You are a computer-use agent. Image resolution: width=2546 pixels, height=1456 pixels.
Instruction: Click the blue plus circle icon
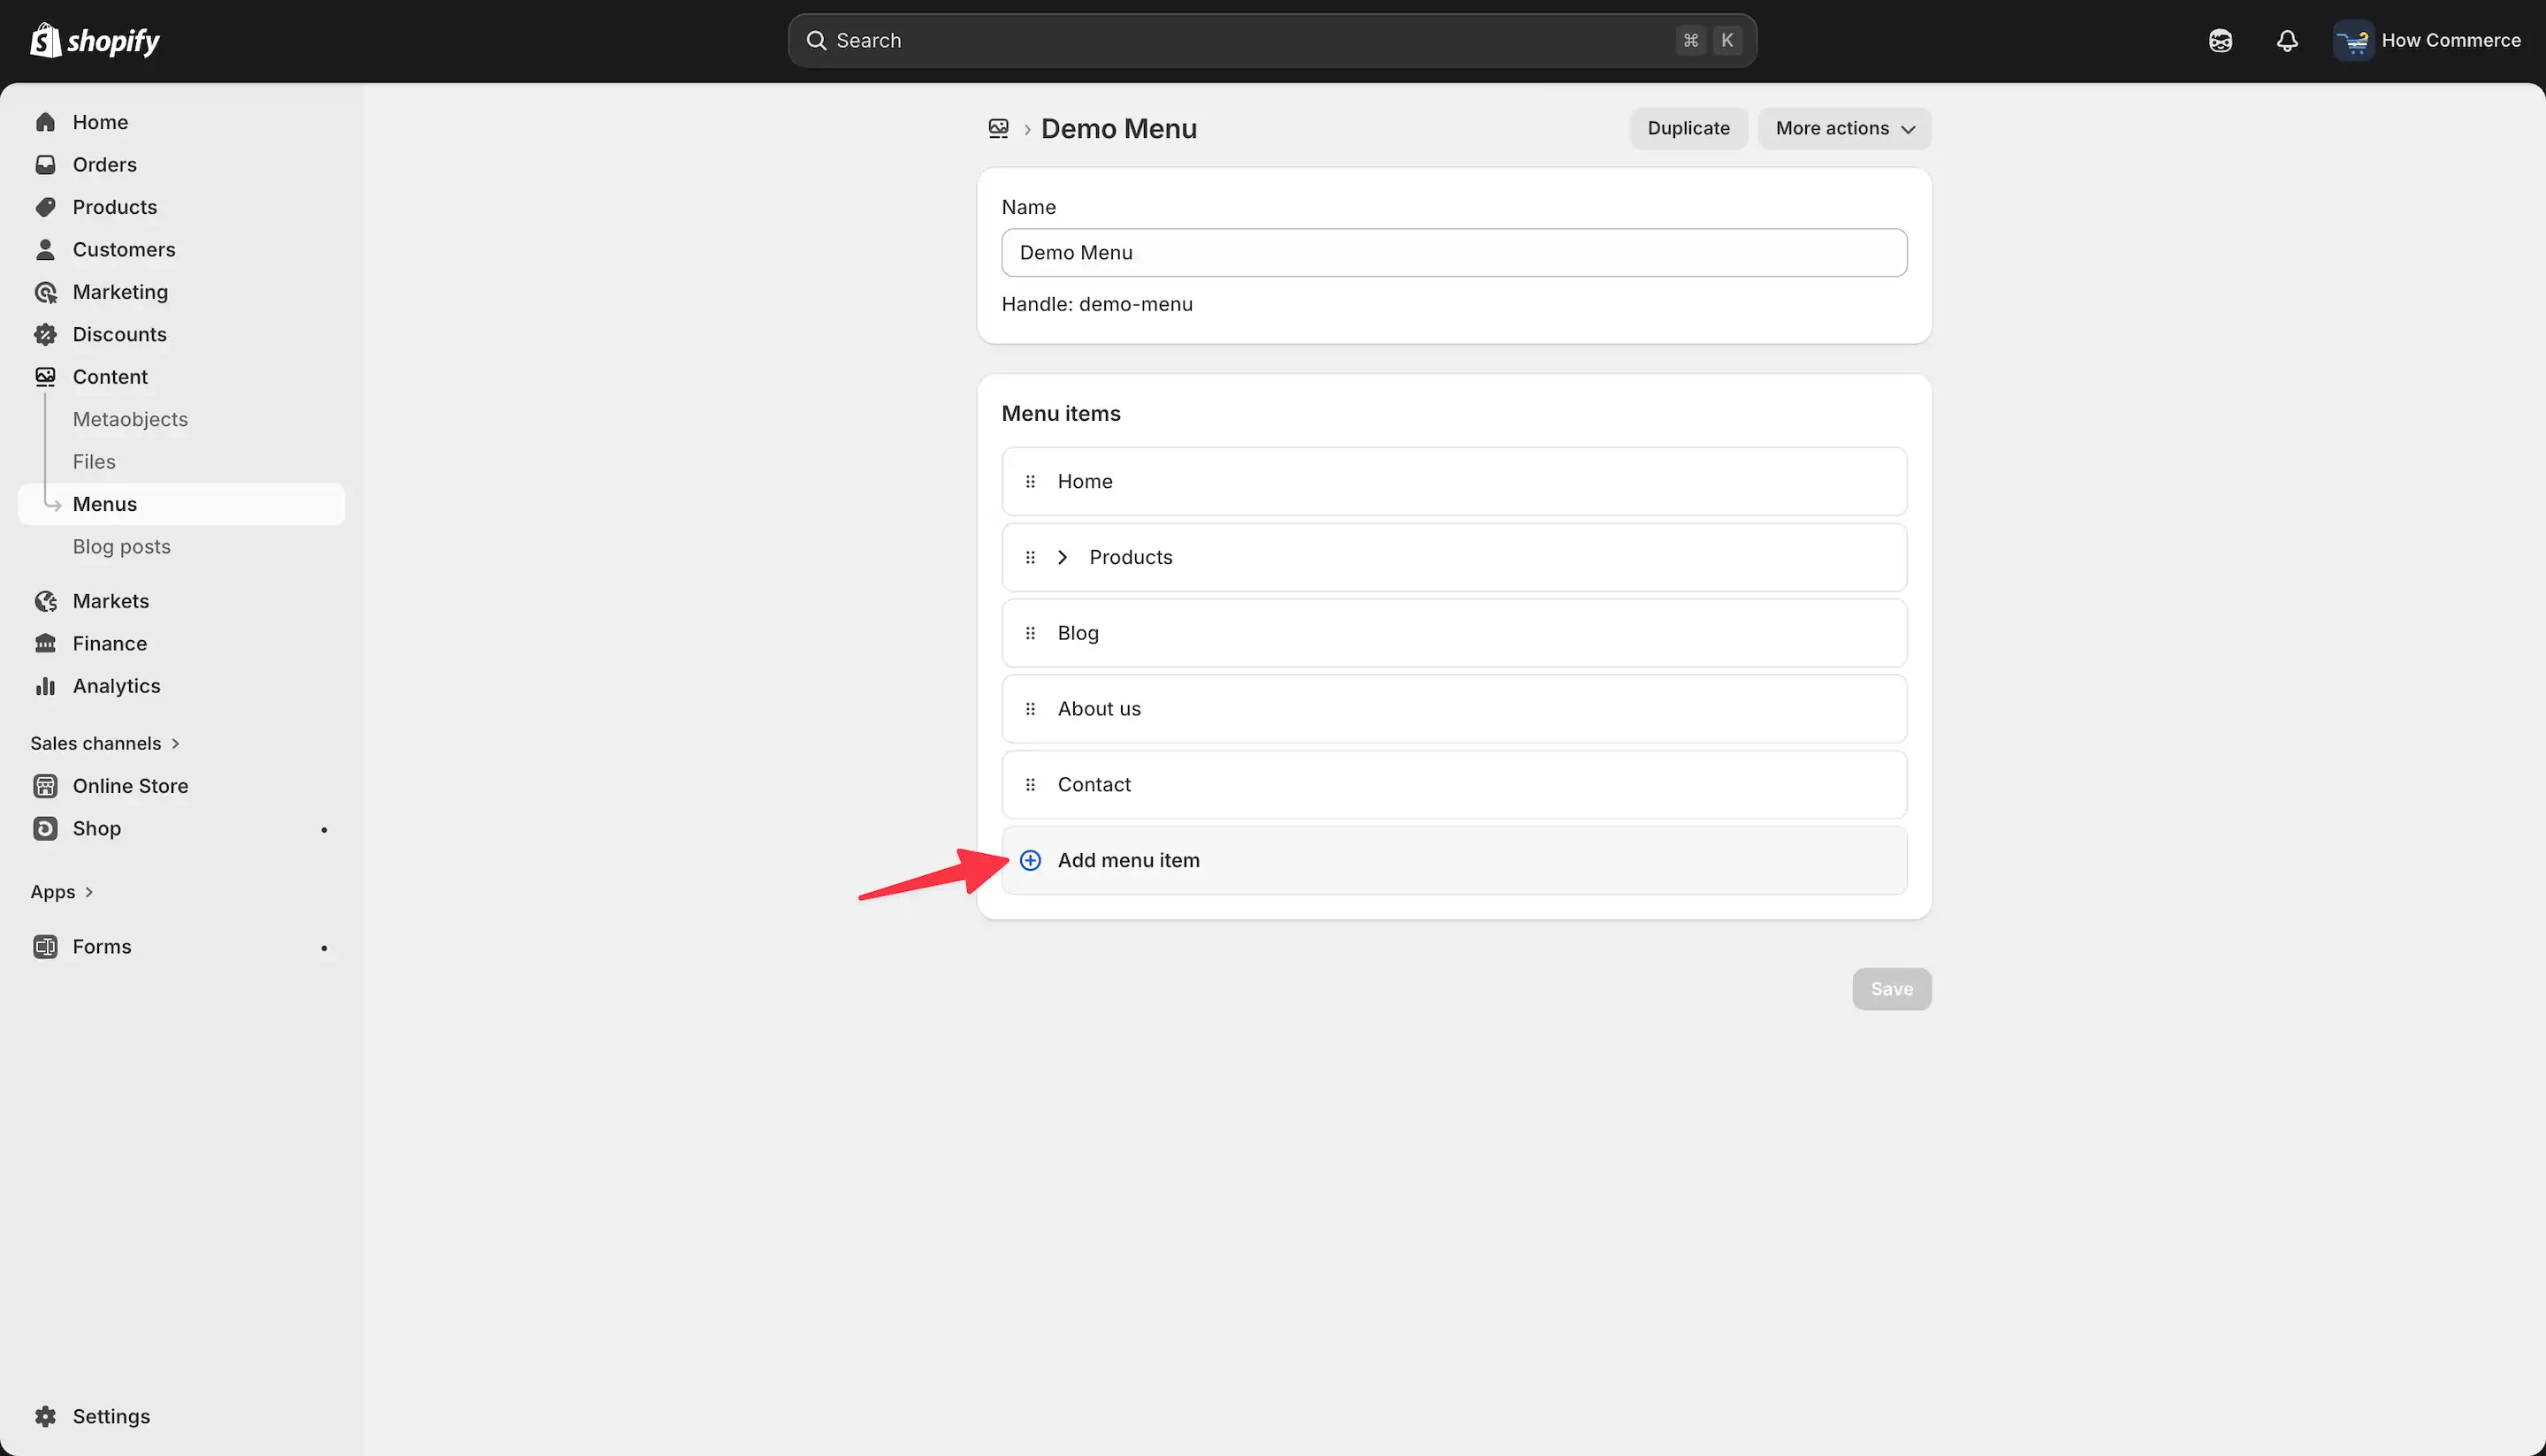(x=1030, y=860)
